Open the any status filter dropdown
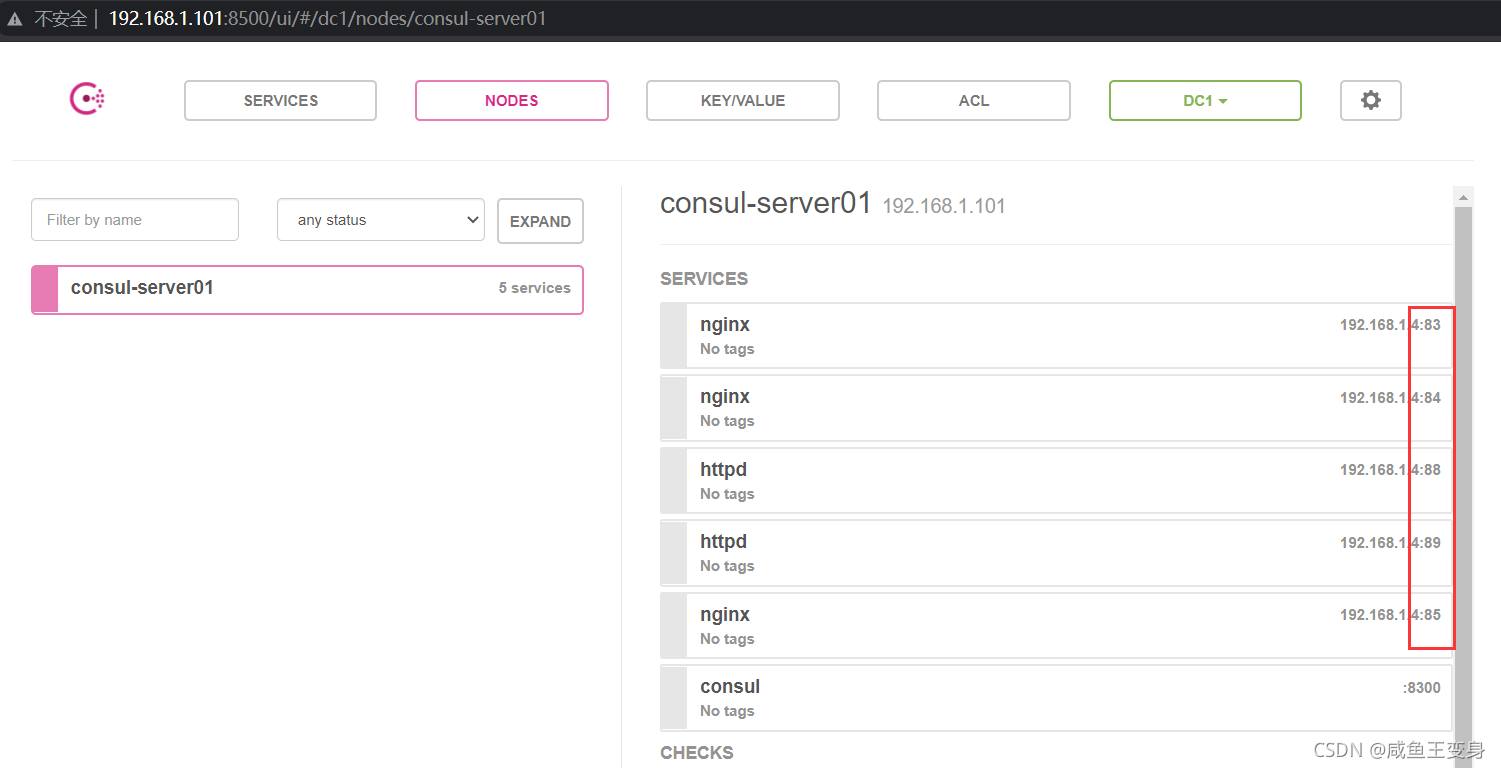Image resolution: width=1501 pixels, height=768 pixels. 381,220
